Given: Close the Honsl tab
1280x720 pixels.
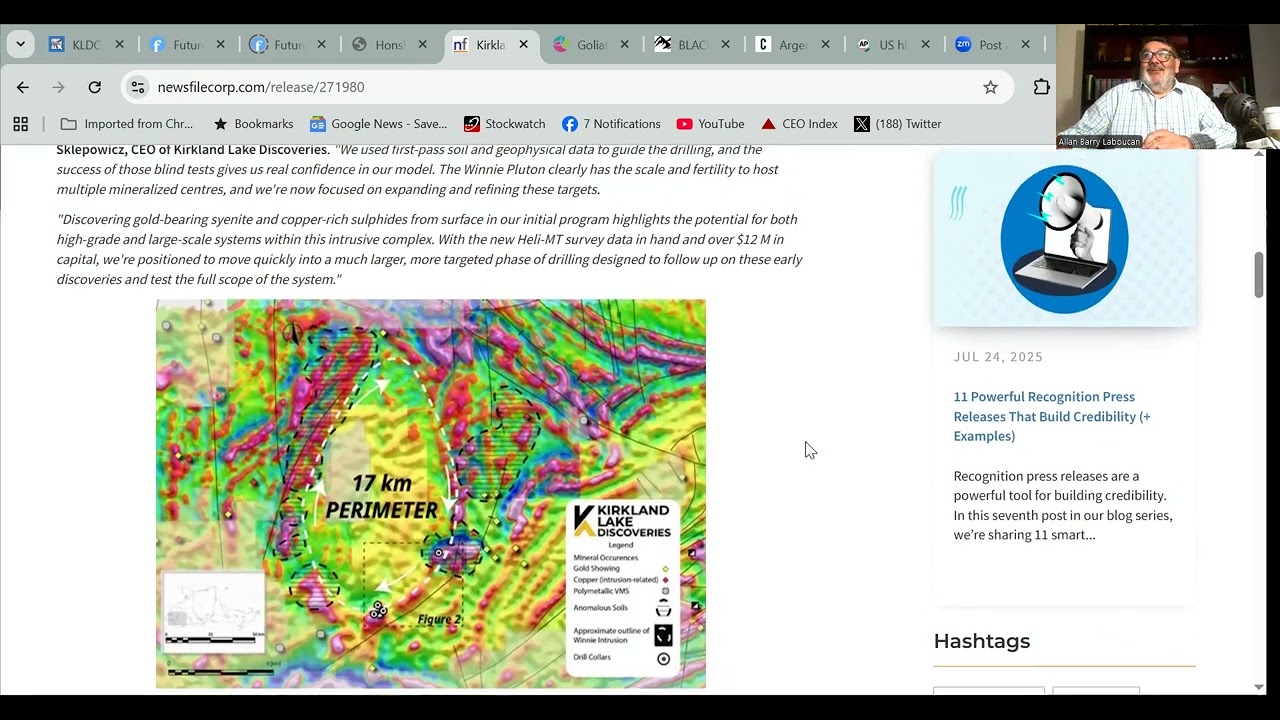Looking at the screenshot, I should pos(423,45).
